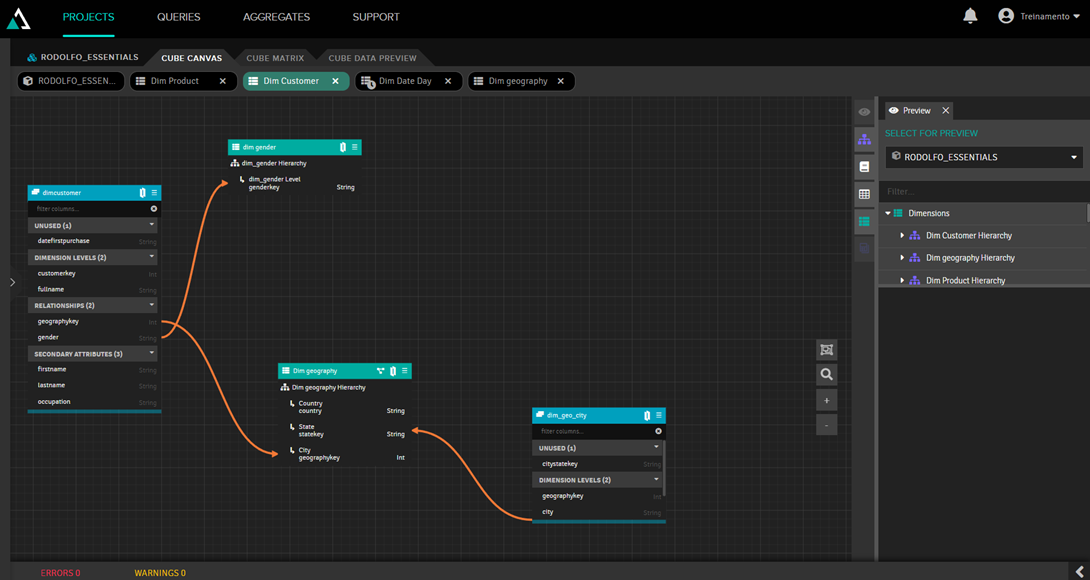The image size is (1090, 580).
Task: Collapse the Dimensions tree node
Action: [x=887, y=213]
